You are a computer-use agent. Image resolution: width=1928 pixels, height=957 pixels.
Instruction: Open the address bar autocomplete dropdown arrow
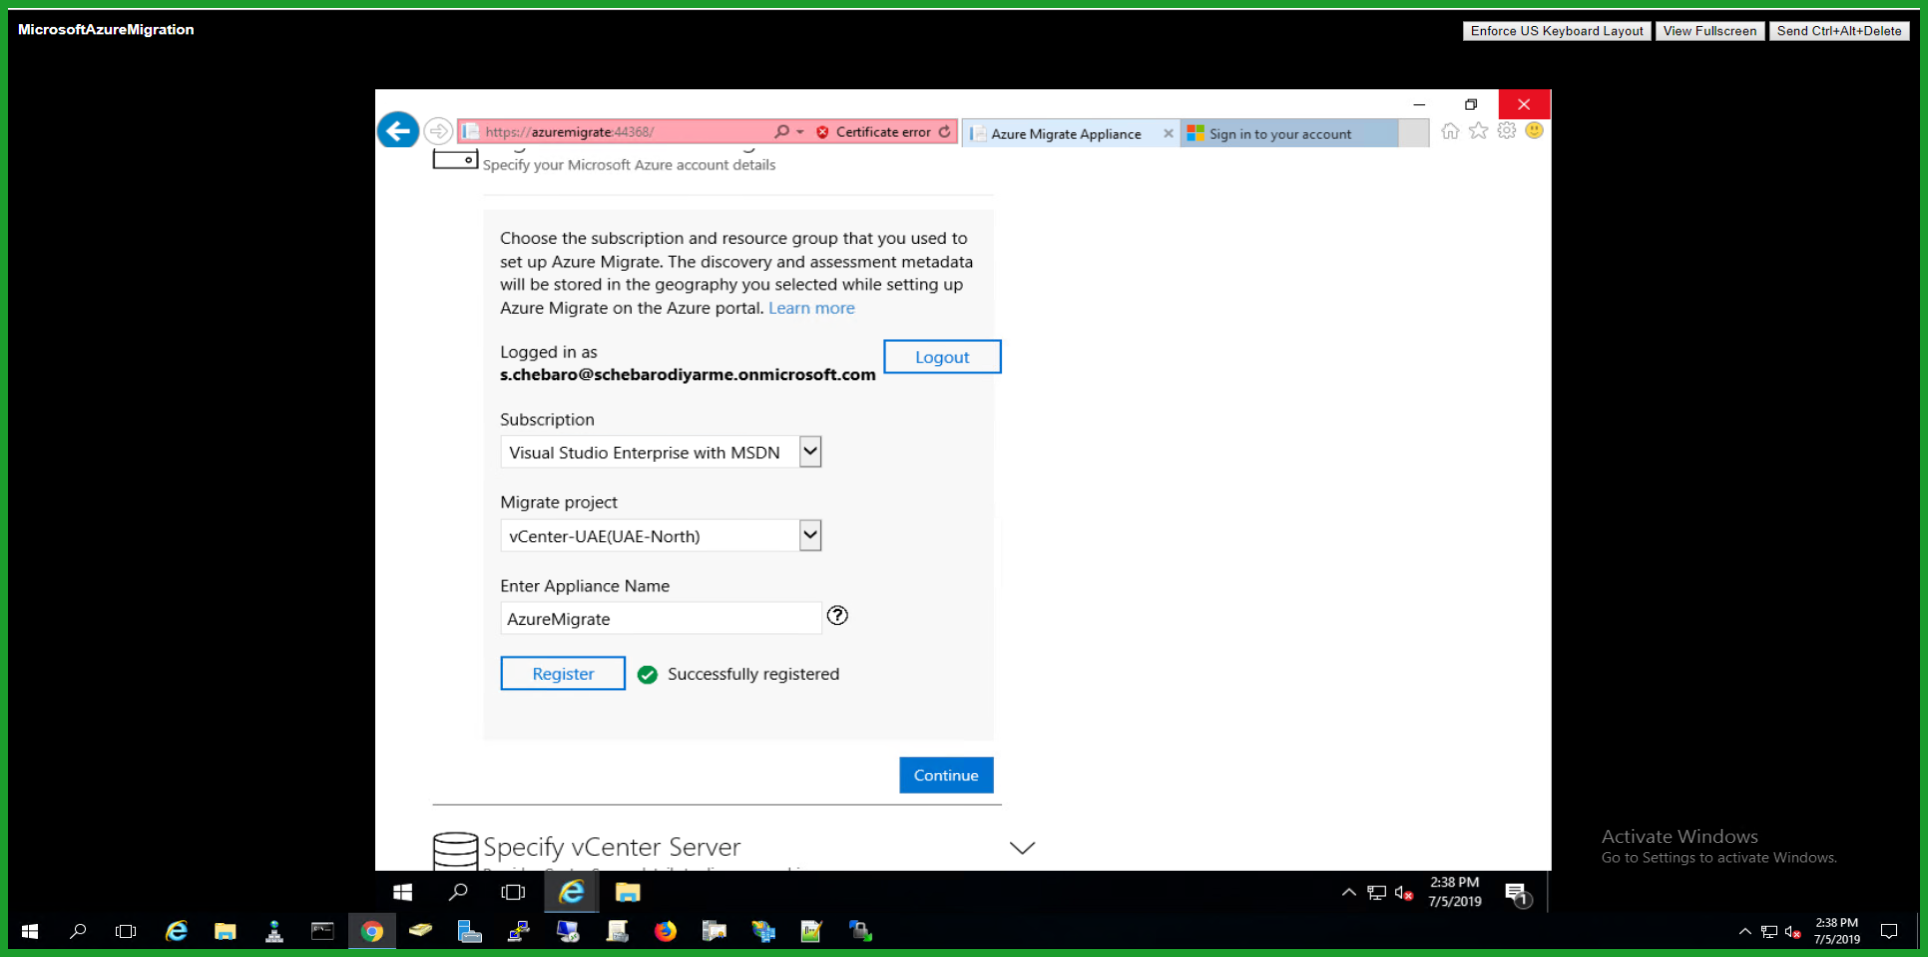click(800, 132)
